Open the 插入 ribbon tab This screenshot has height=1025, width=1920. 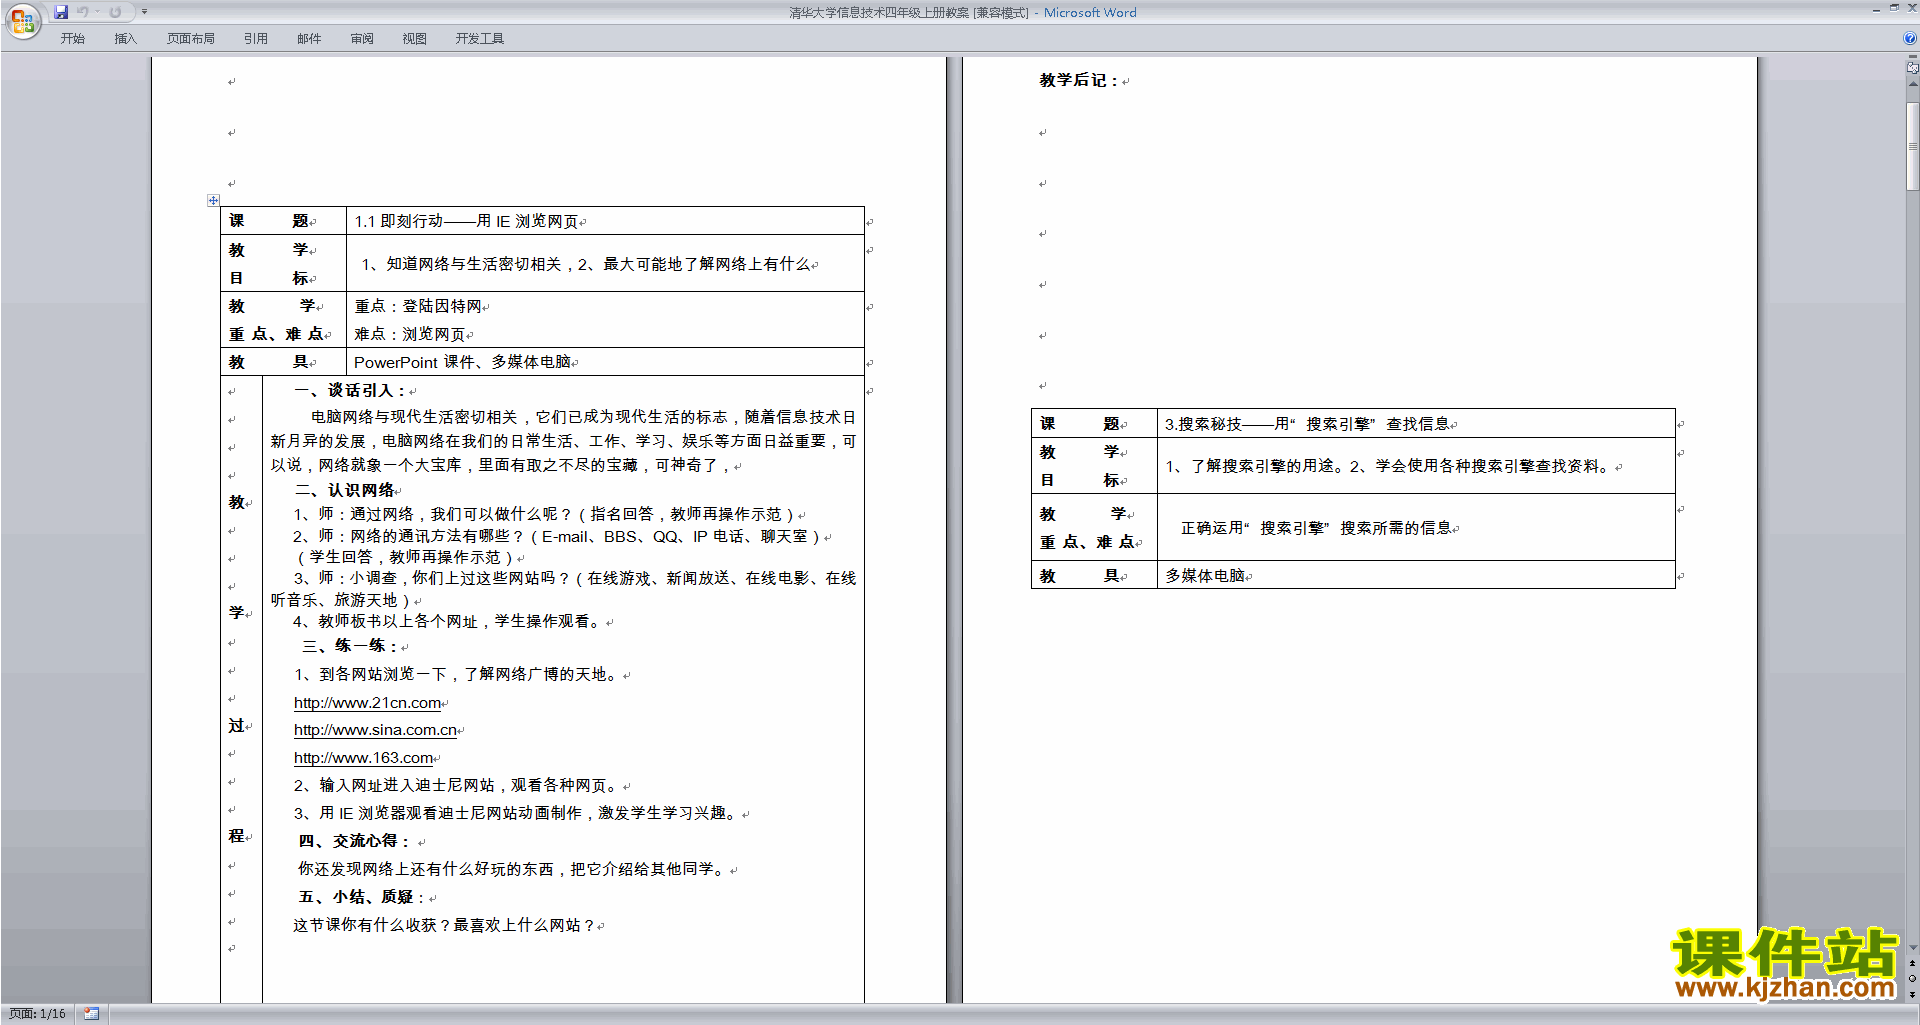(125, 39)
